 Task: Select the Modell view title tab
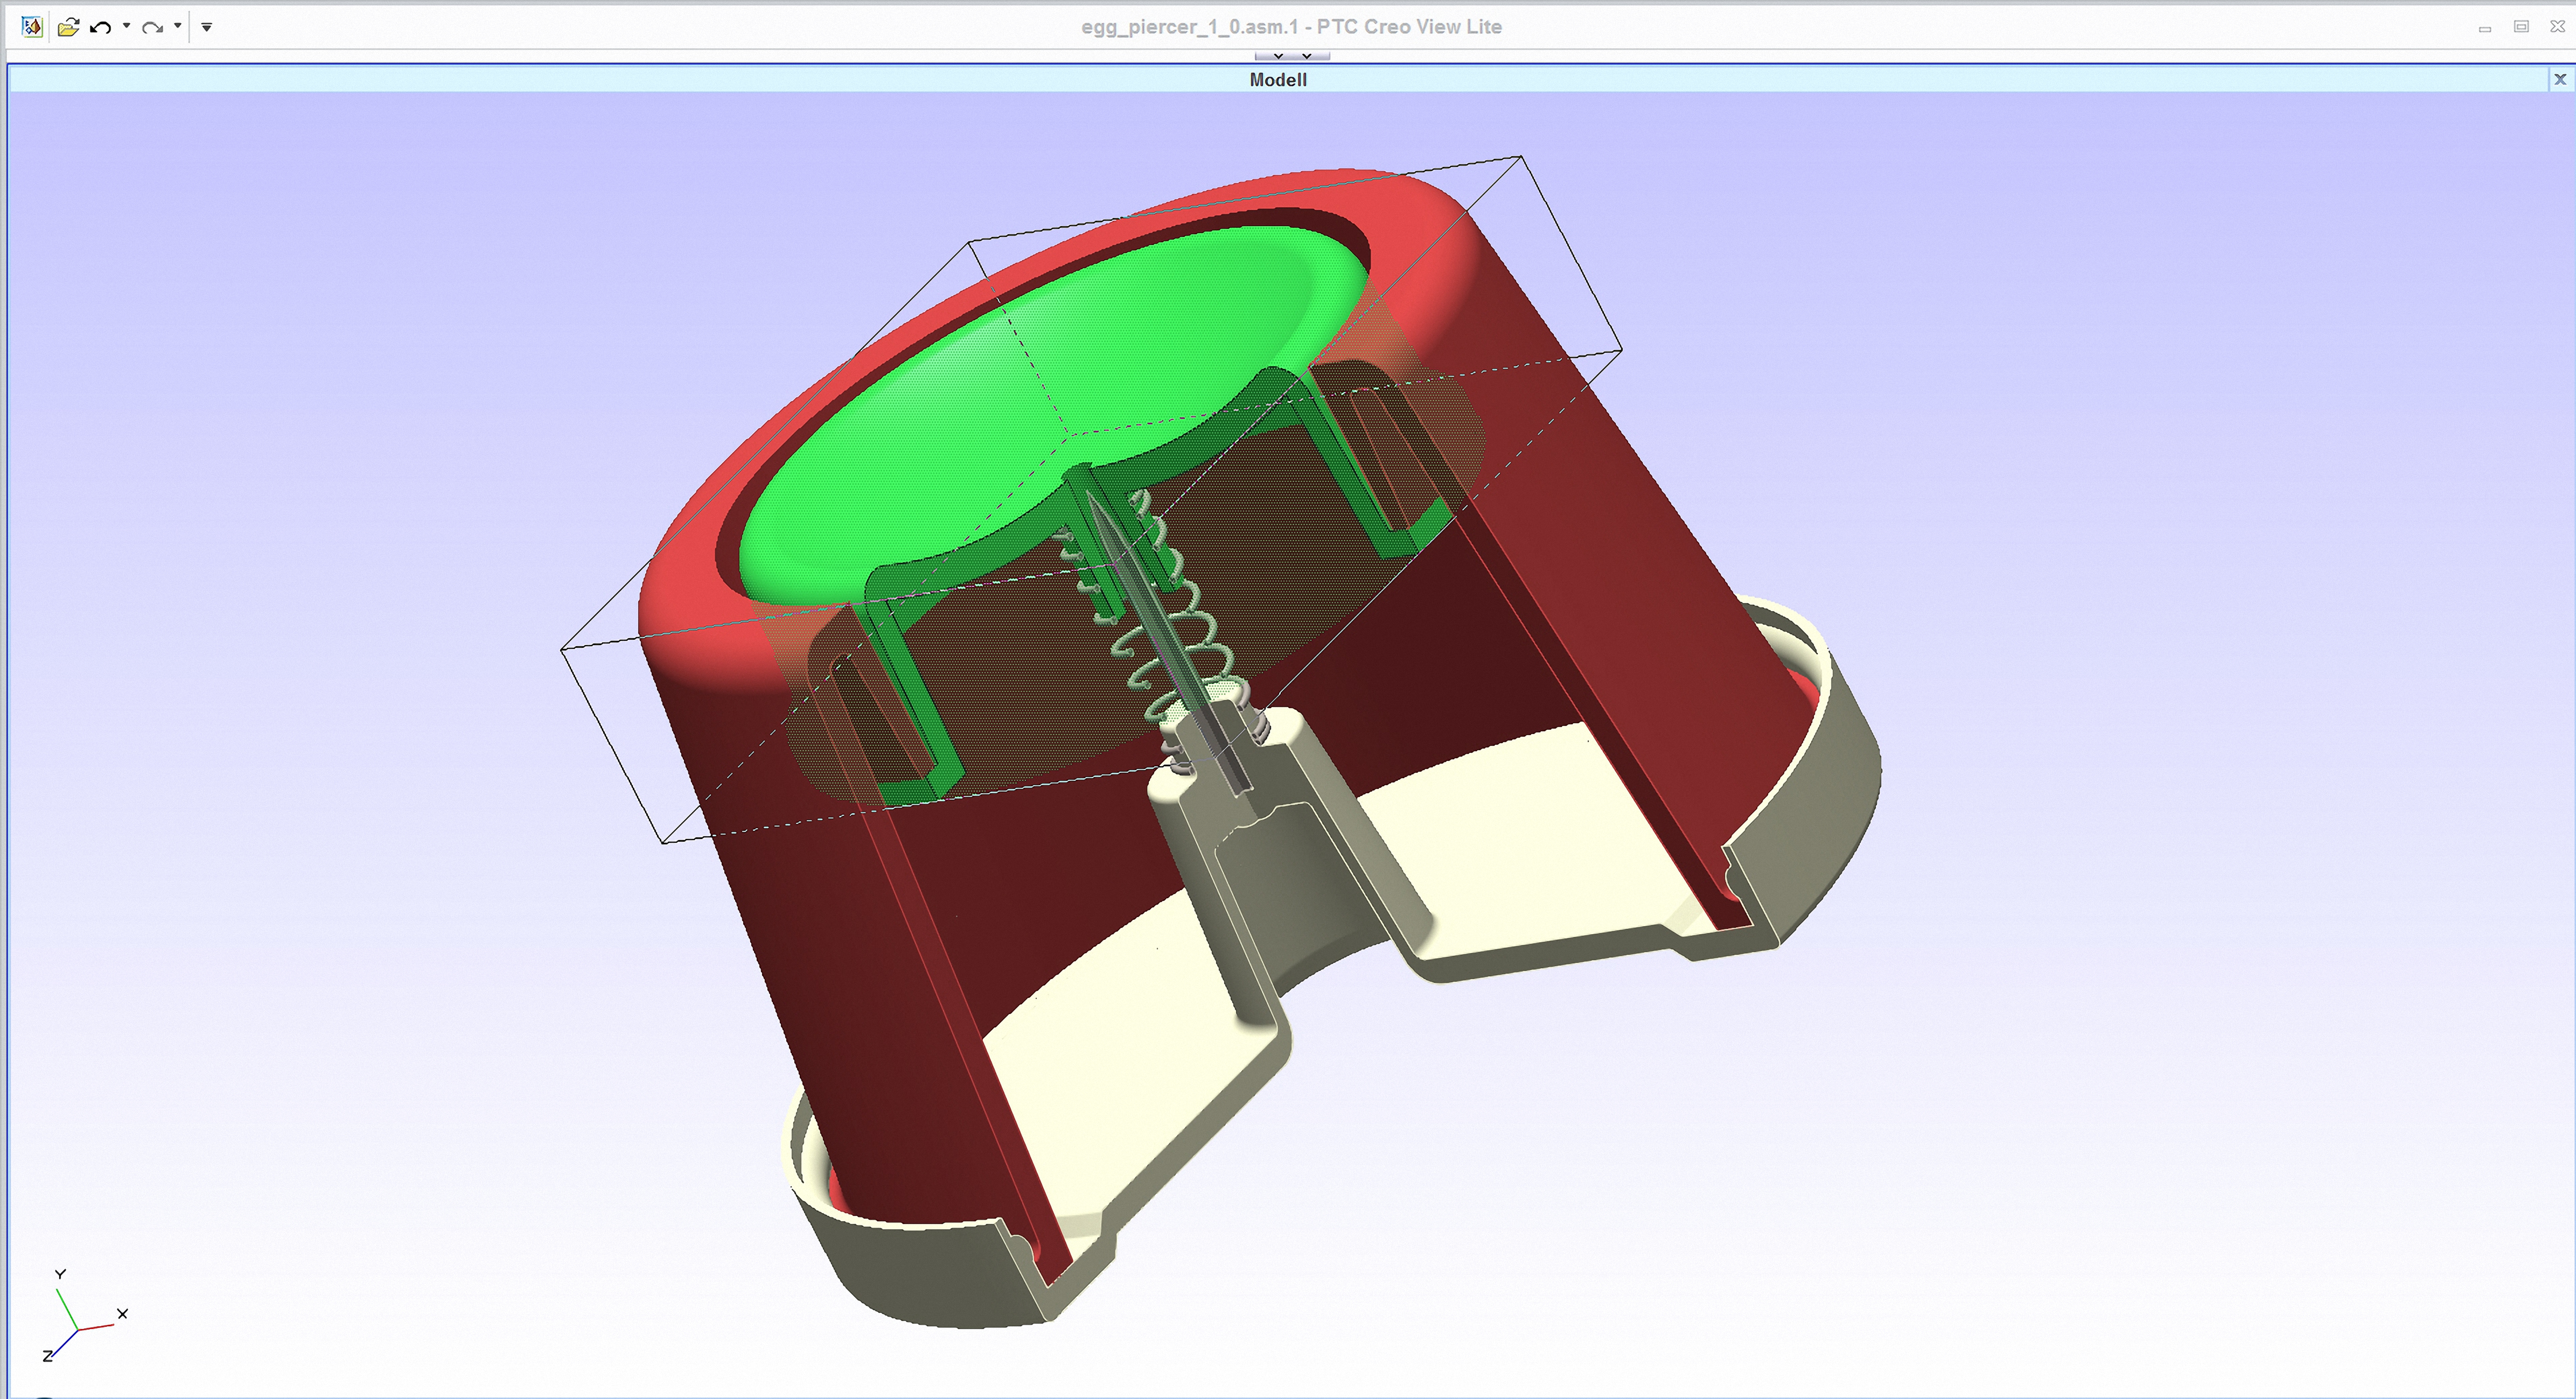pyautogui.click(x=1278, y=80)
